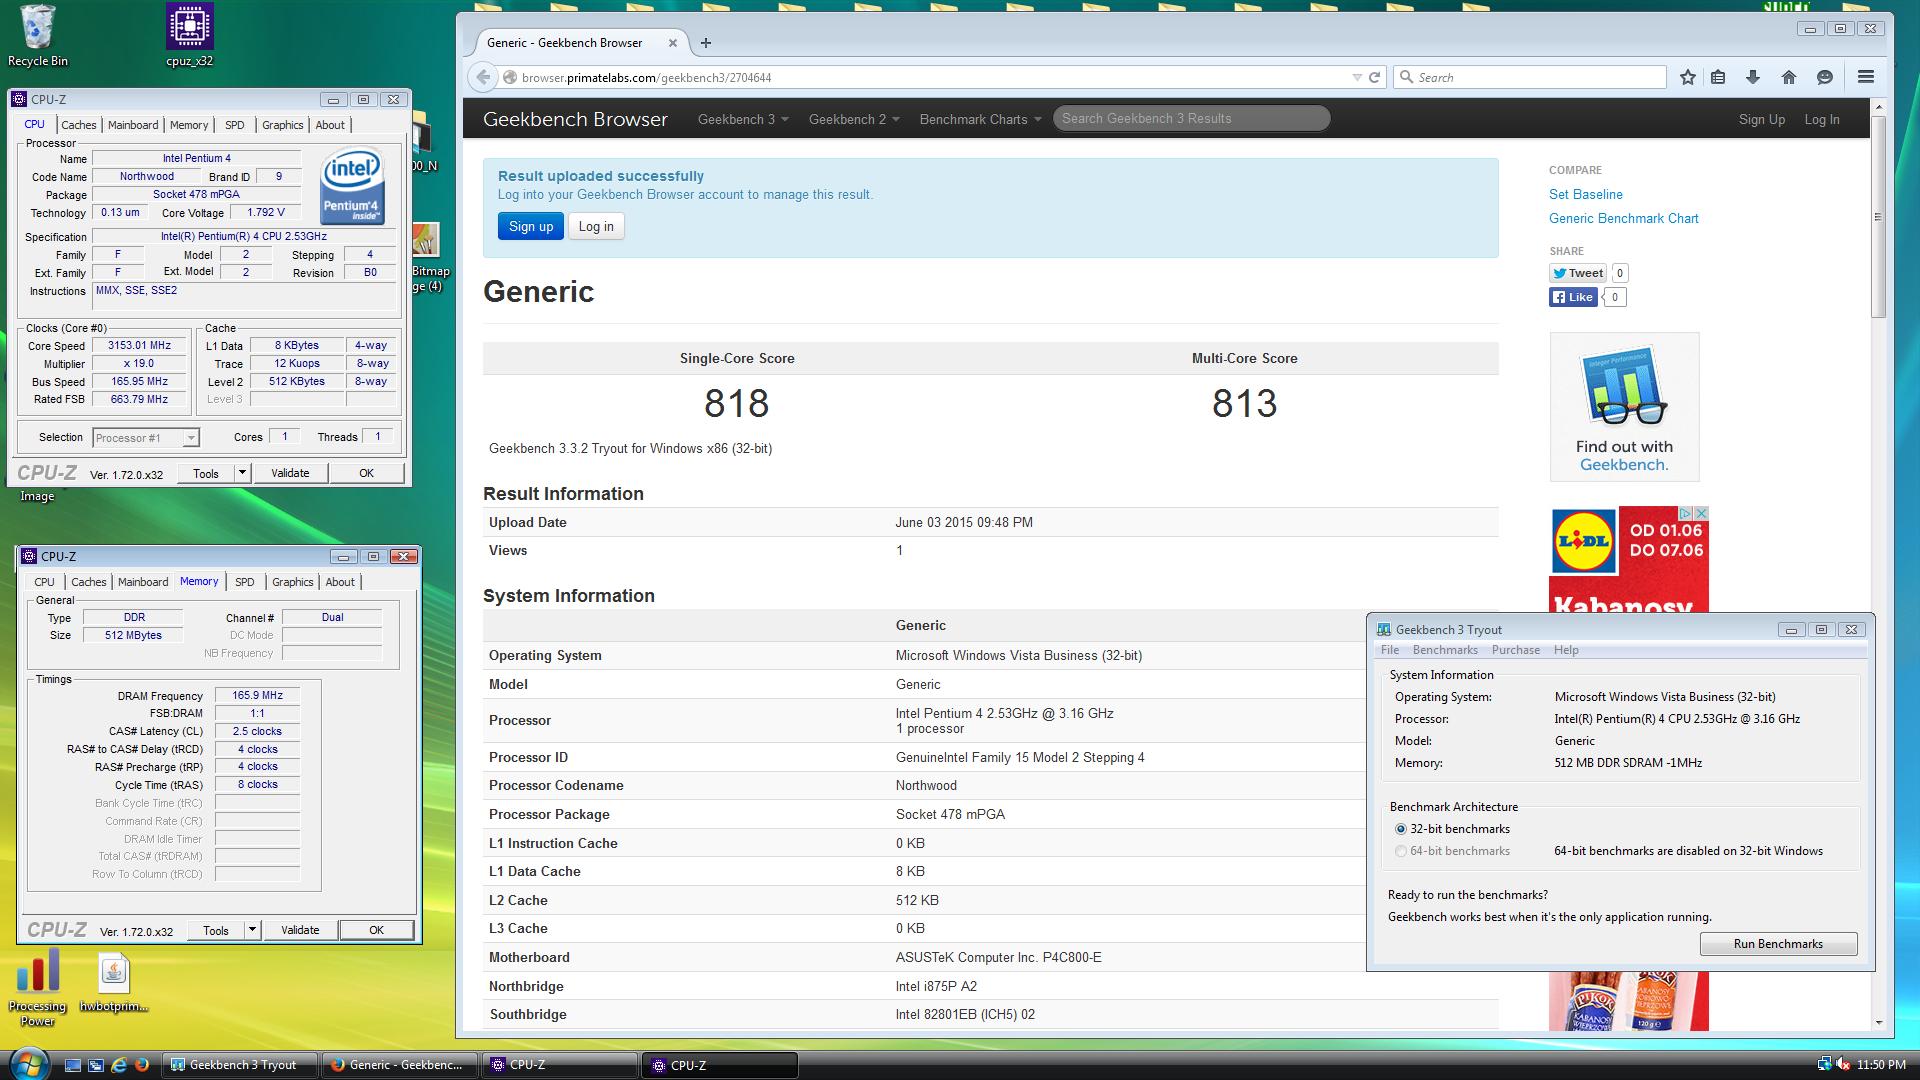Launch Internet Explorer from quick launch

[x=119, y=1065]
